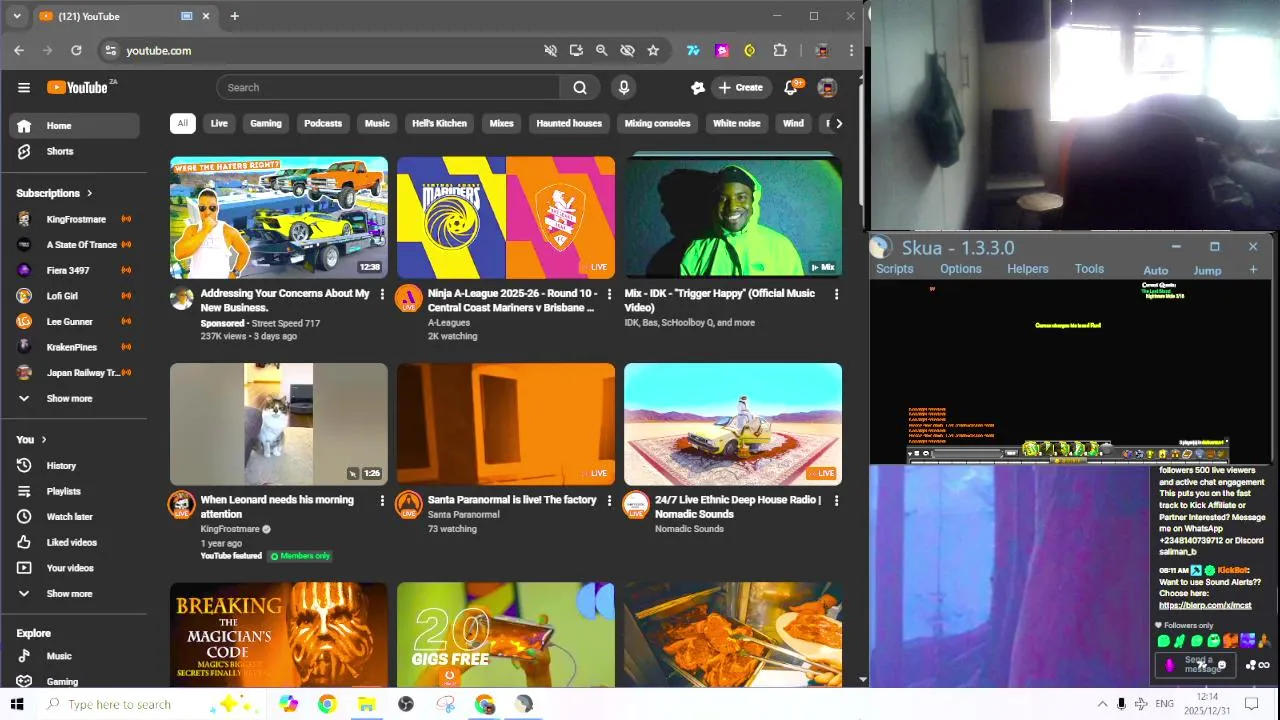Click the search magnifier button on YouTube
Image resolution: width=1280 pixels, height=720 pixels.
tap(580, 87)
